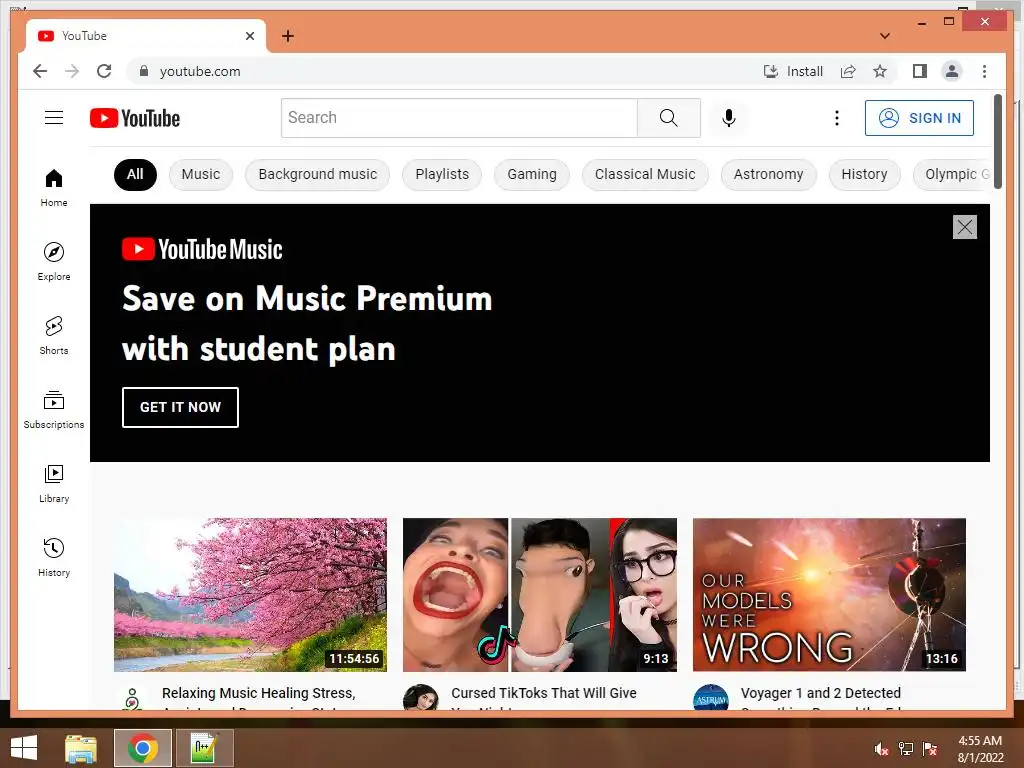The width and height of the screenshot is (1024, 768).
Task: Open the relaxing music channel avatar
Action: tap(132, 697)
